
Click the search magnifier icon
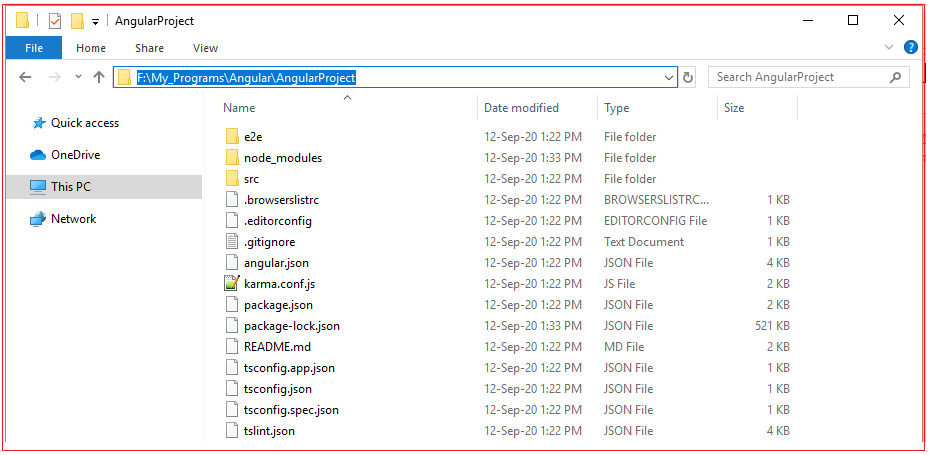pyautogui.click(x=895, y=77)
